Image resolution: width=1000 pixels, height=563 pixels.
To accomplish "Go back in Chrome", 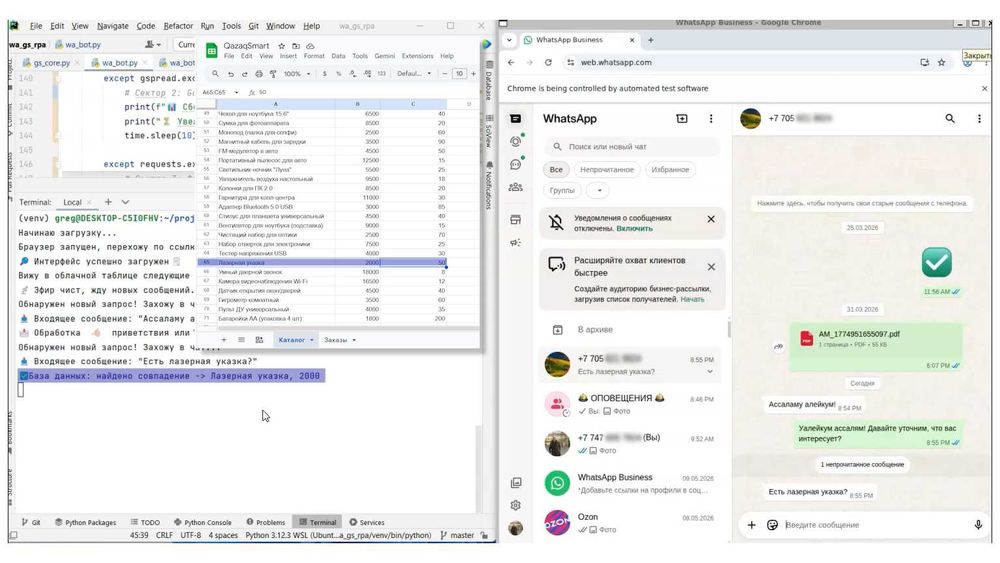I will 511,62.
